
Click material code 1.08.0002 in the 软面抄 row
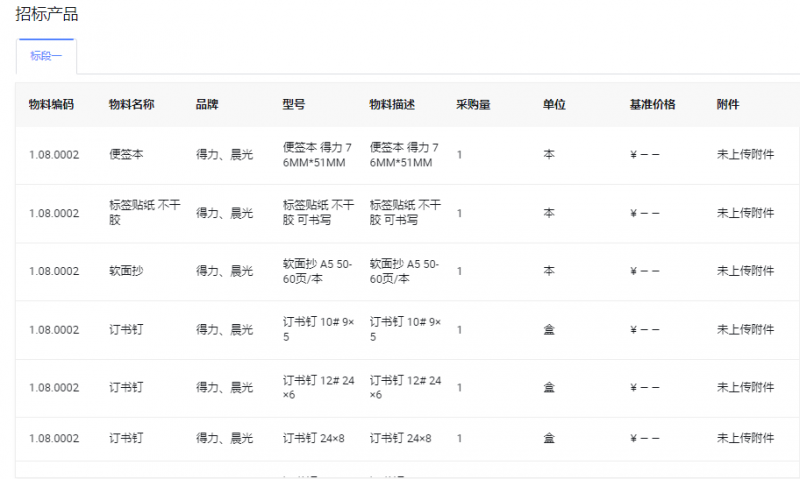point(54,271)
